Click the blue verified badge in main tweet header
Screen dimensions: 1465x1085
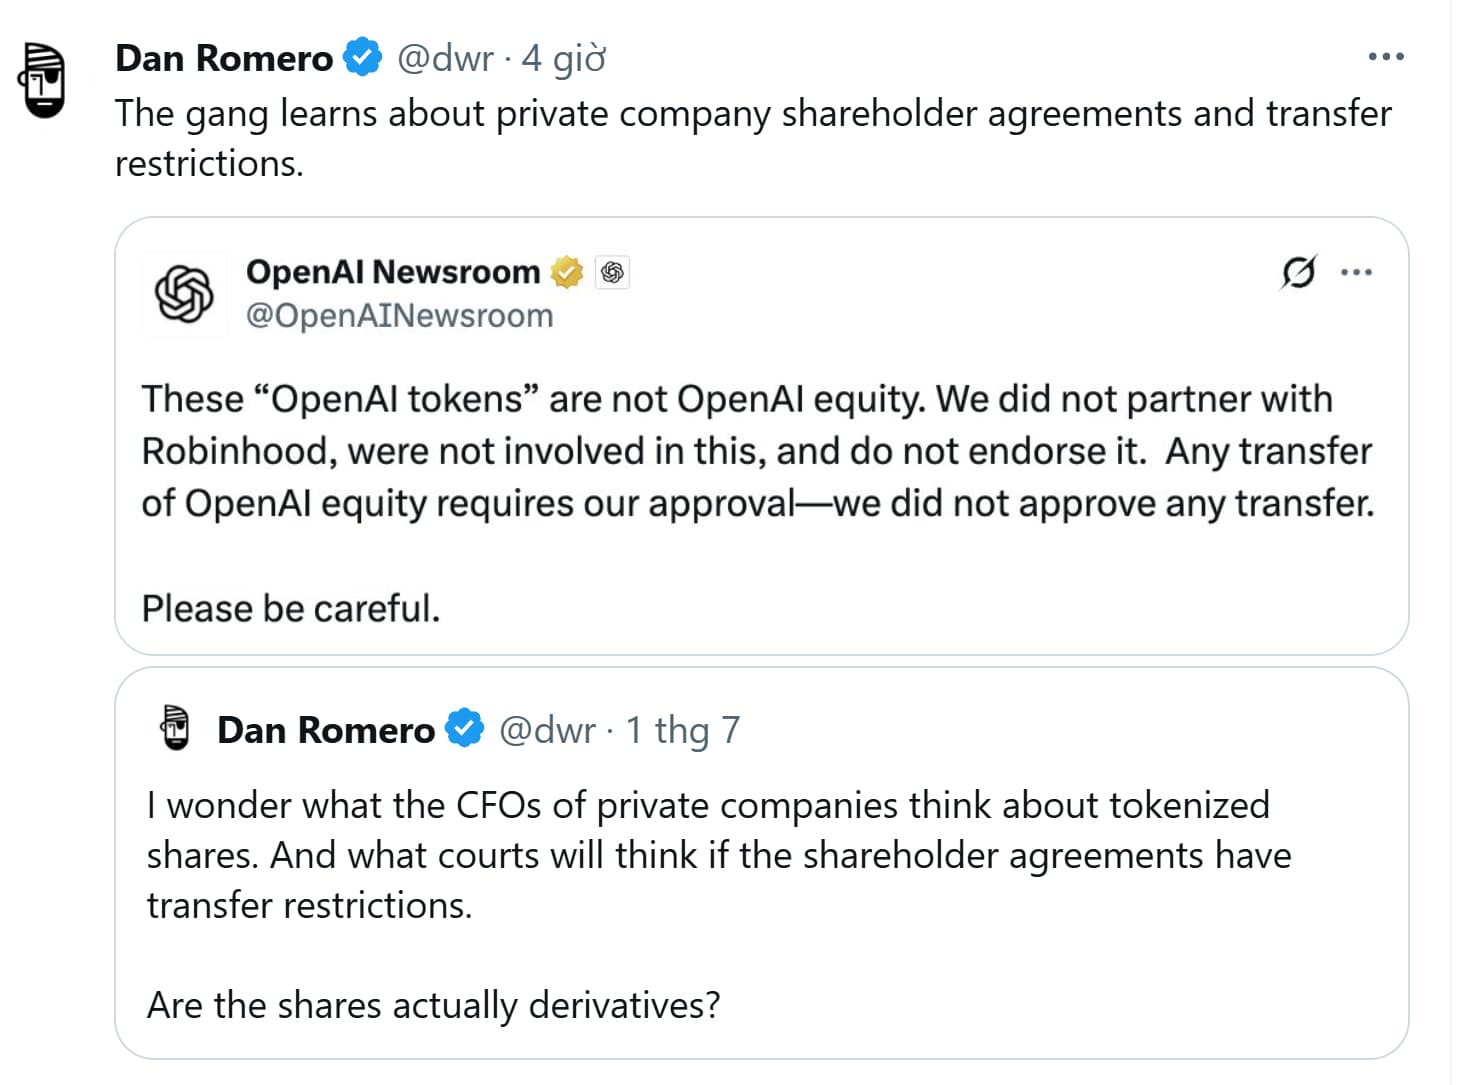[362, 57]
